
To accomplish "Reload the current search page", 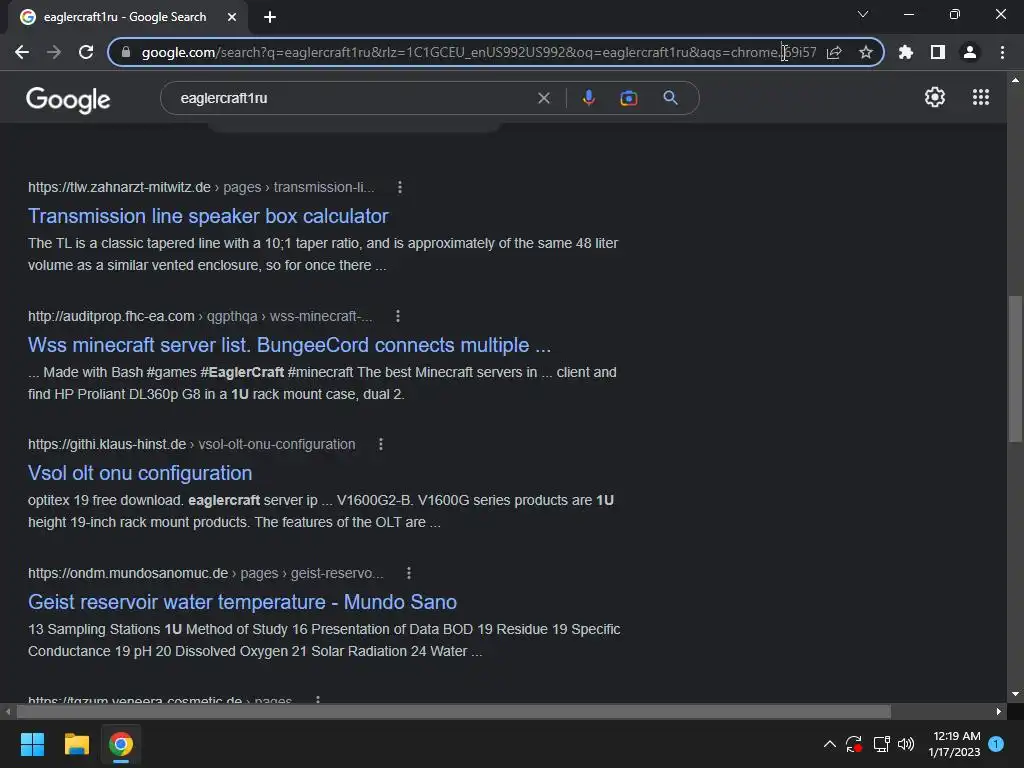I will (x=86, y=52).
